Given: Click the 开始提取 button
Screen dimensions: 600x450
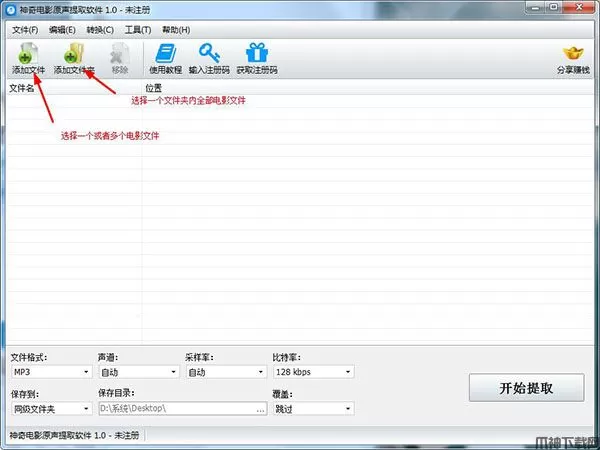Looking at the screenshot, I should click(x=527, y=388).
